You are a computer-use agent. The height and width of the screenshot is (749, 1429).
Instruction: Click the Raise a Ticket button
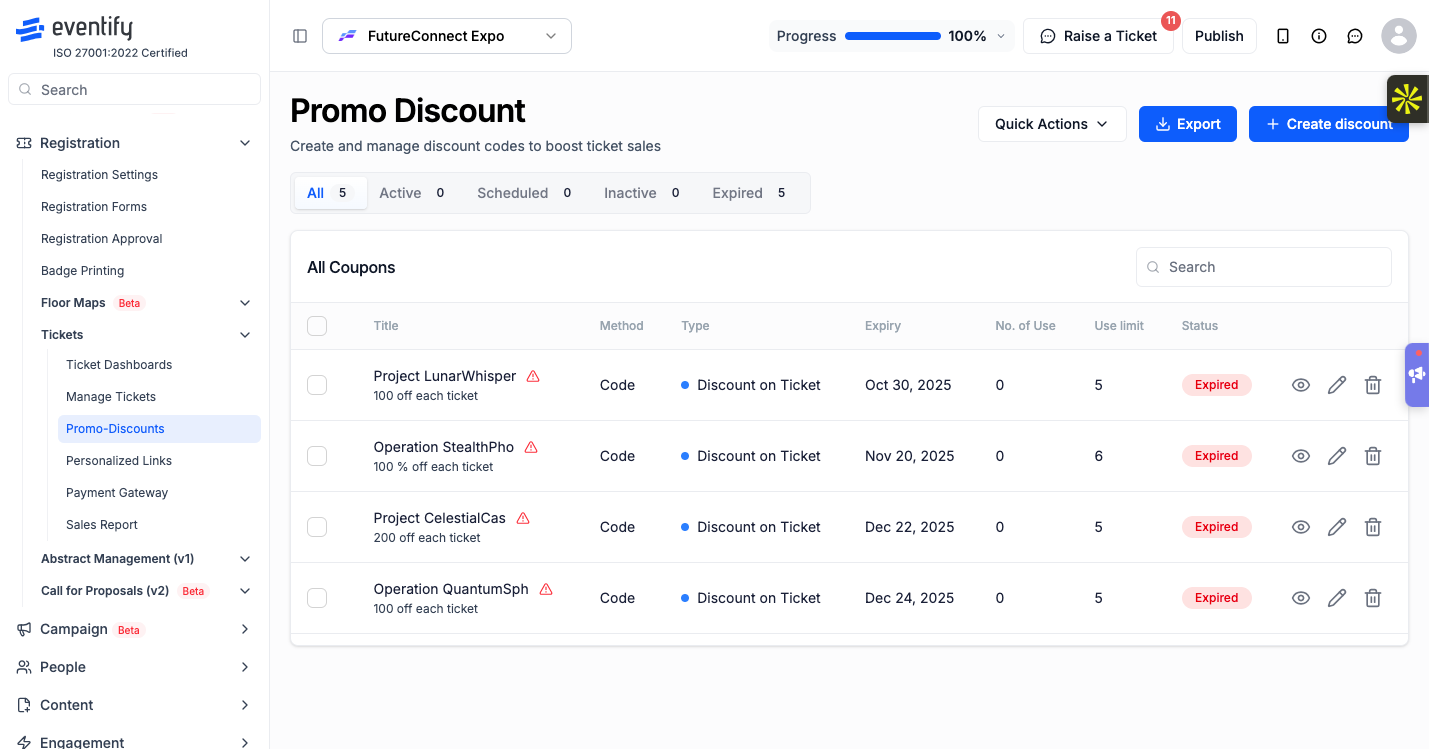pos(1098,36)
